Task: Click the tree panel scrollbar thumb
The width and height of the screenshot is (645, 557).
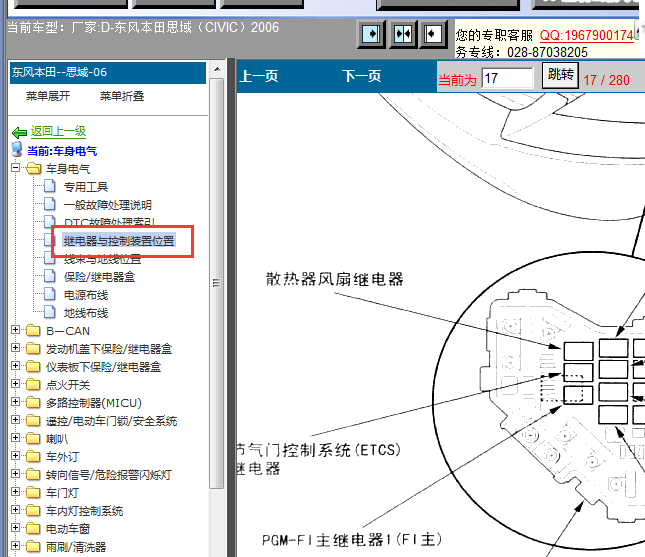Action: (217, 283)
